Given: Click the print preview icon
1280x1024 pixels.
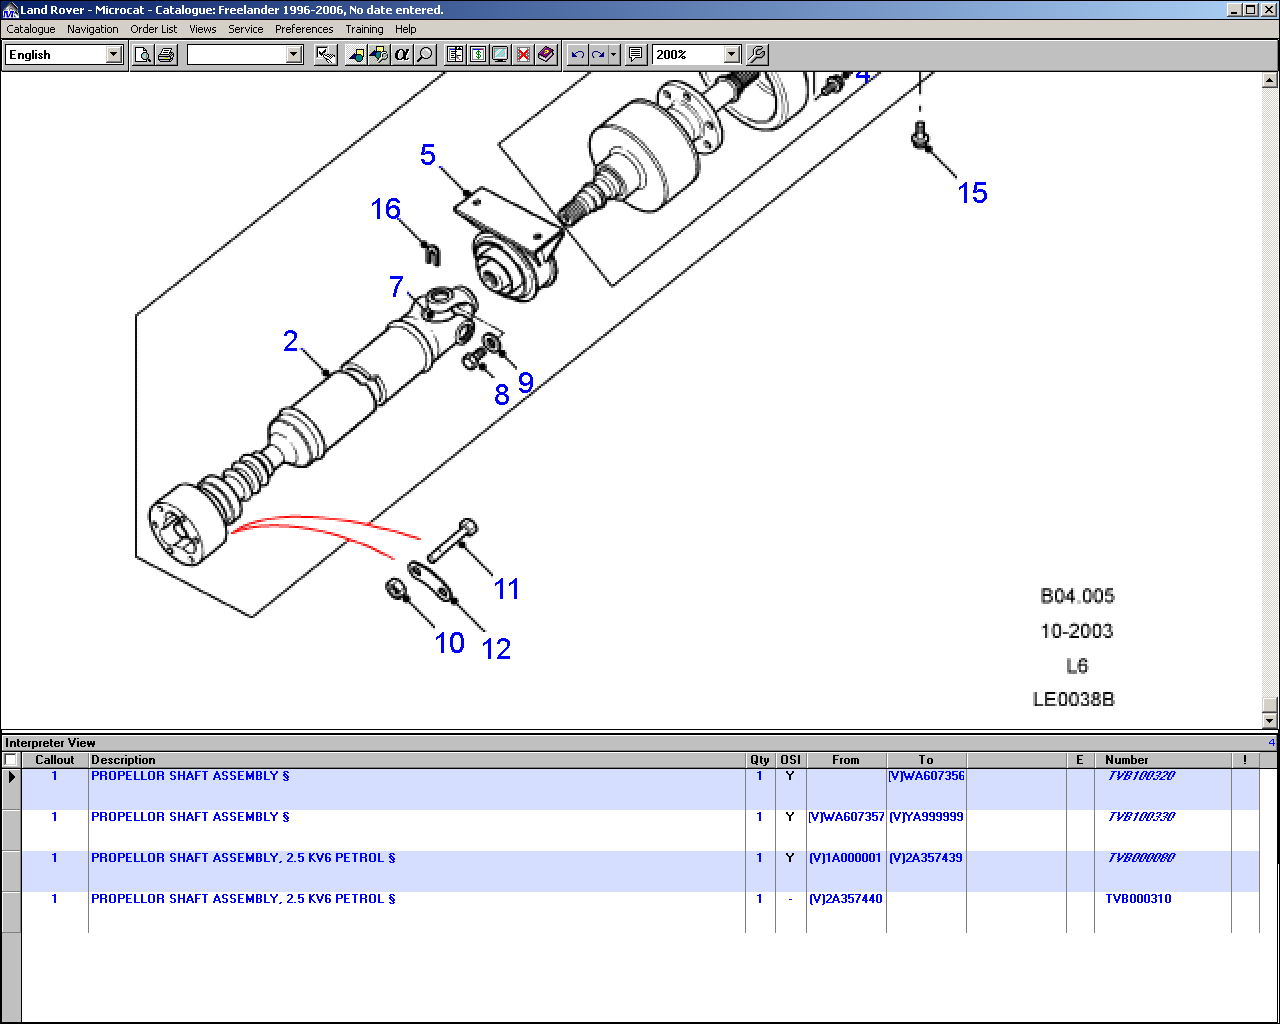Looking at the screenshot, I should [143, 55].
